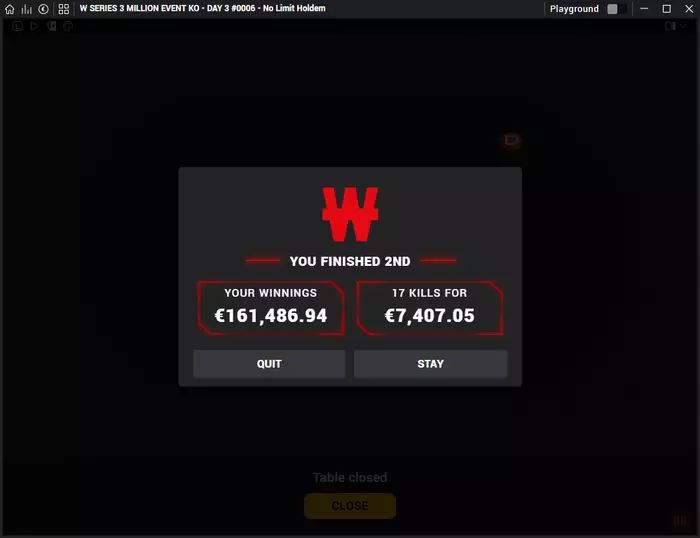
Task: Go to the lobby via home icon
Action: point(9,9)
